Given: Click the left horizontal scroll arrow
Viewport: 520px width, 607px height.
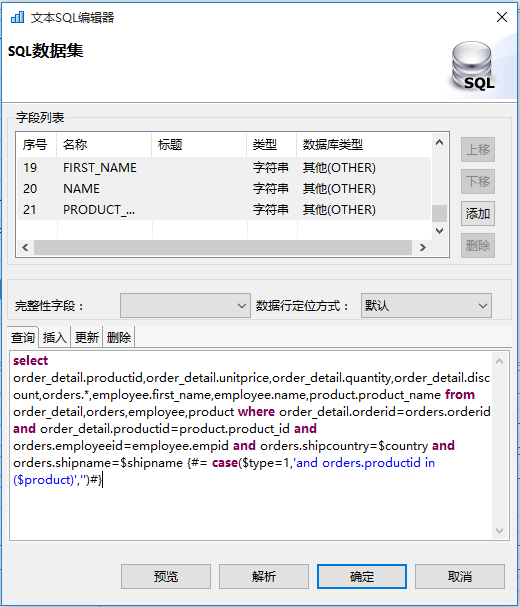Looking at the screenshot, I should point(25,248).
